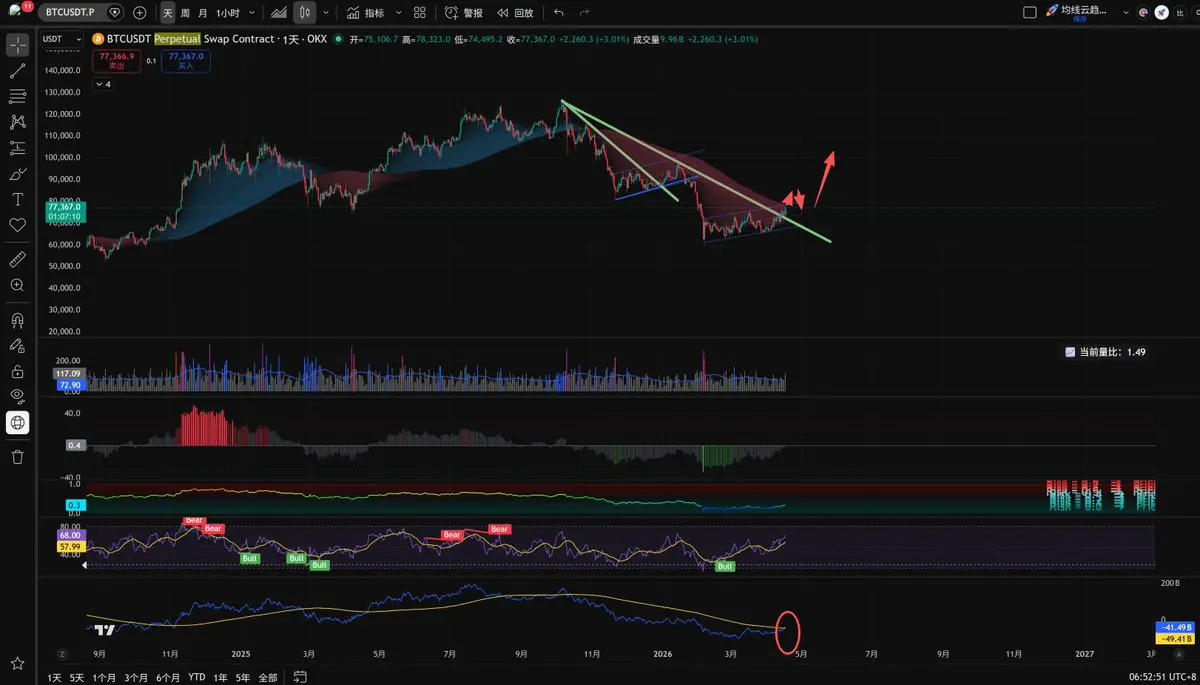Toggle magnet mode in left toolbar

coord(17,321)
